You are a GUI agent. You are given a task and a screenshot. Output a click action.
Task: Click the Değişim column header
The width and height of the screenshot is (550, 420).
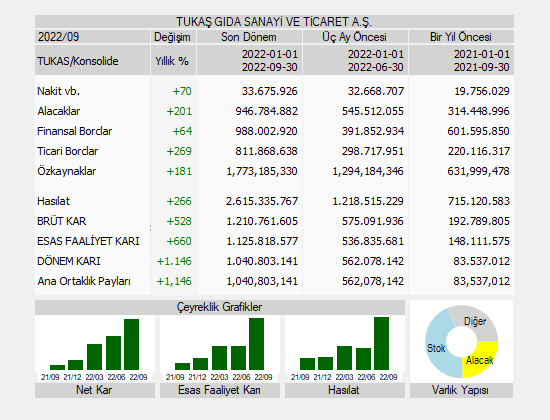point(173,37)
